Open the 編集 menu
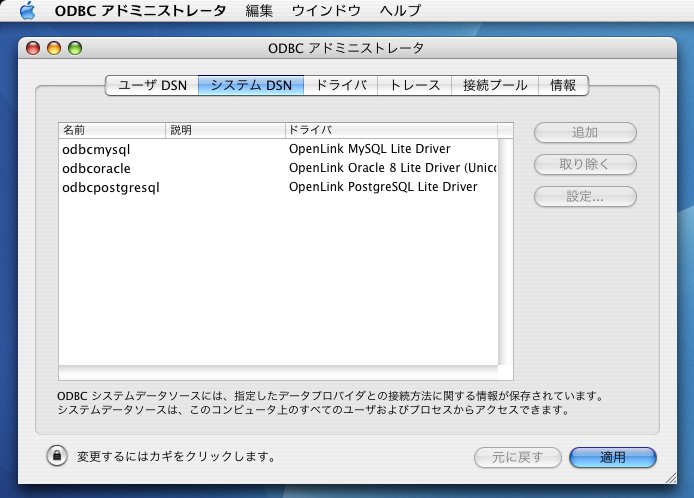This screenshot has width=694, height=498. click(259, 11)
